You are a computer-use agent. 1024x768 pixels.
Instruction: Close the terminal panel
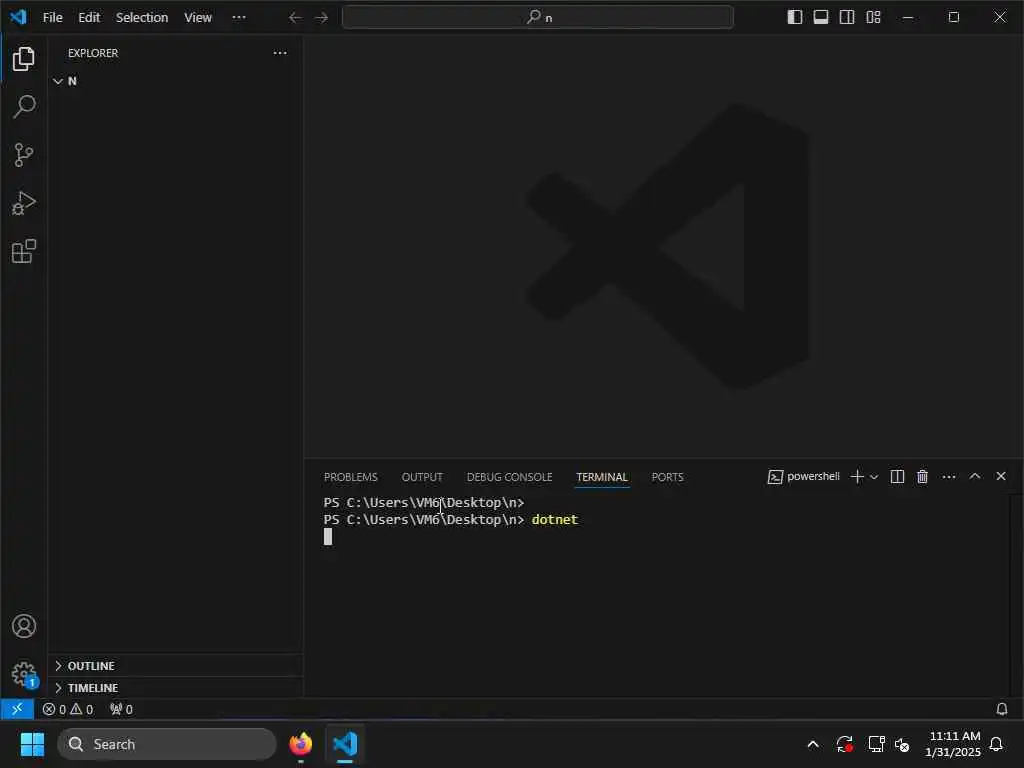[x=1000, y=476]
